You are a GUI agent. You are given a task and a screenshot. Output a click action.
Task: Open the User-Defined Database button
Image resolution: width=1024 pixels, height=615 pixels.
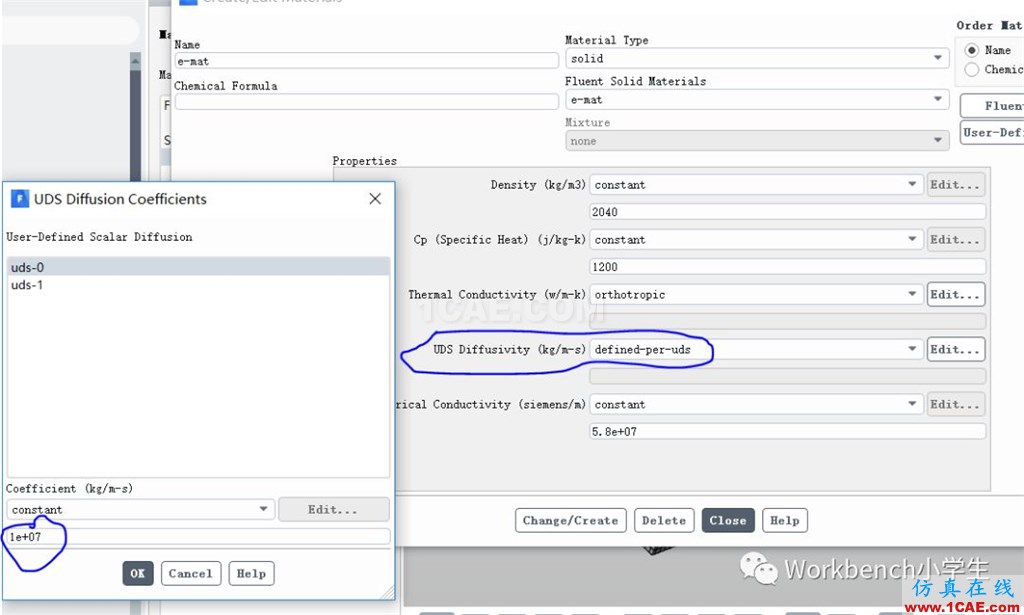[993, 133]
